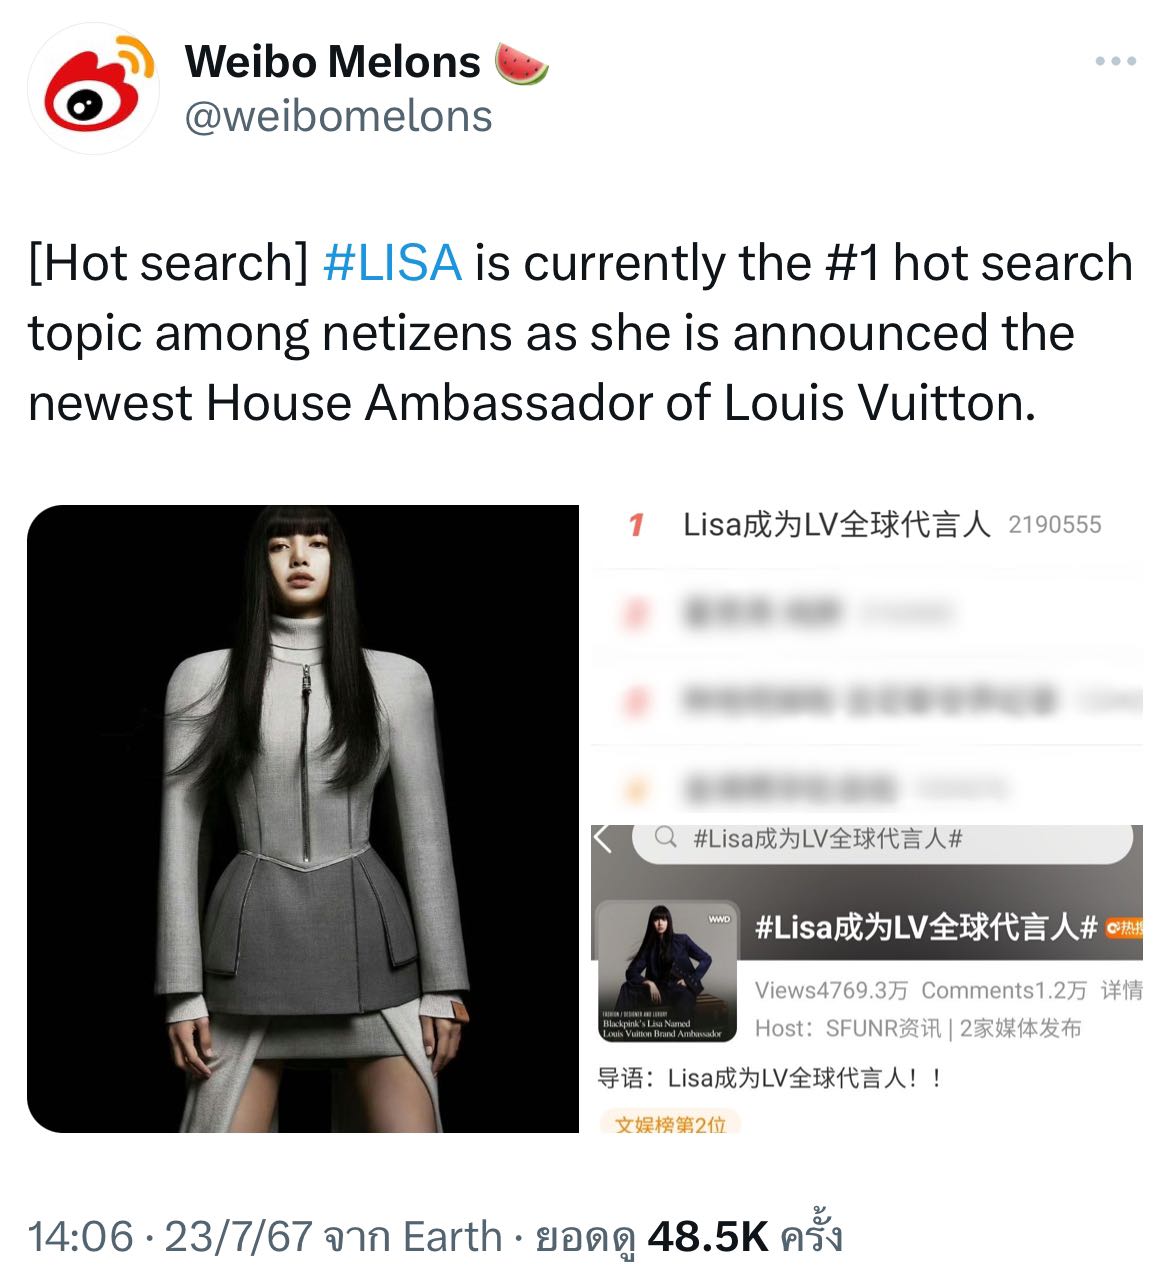Open the Weibo Melons profile avatar
Screen dimensions: 1170x1283
93,88
